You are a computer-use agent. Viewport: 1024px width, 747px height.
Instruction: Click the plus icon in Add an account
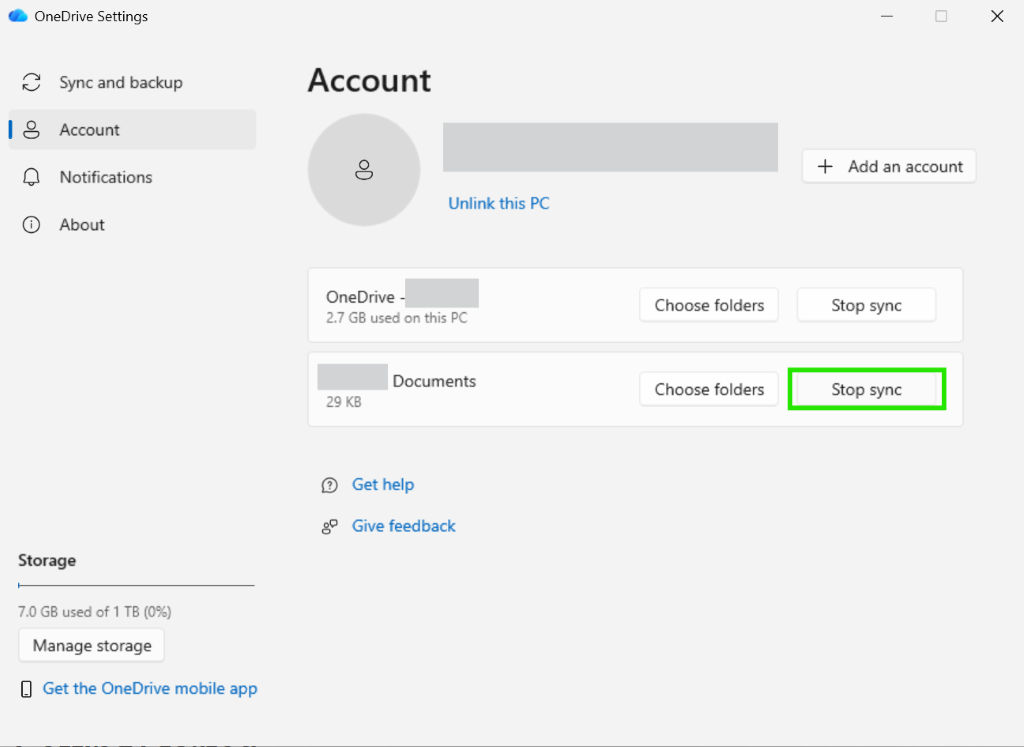825,167
